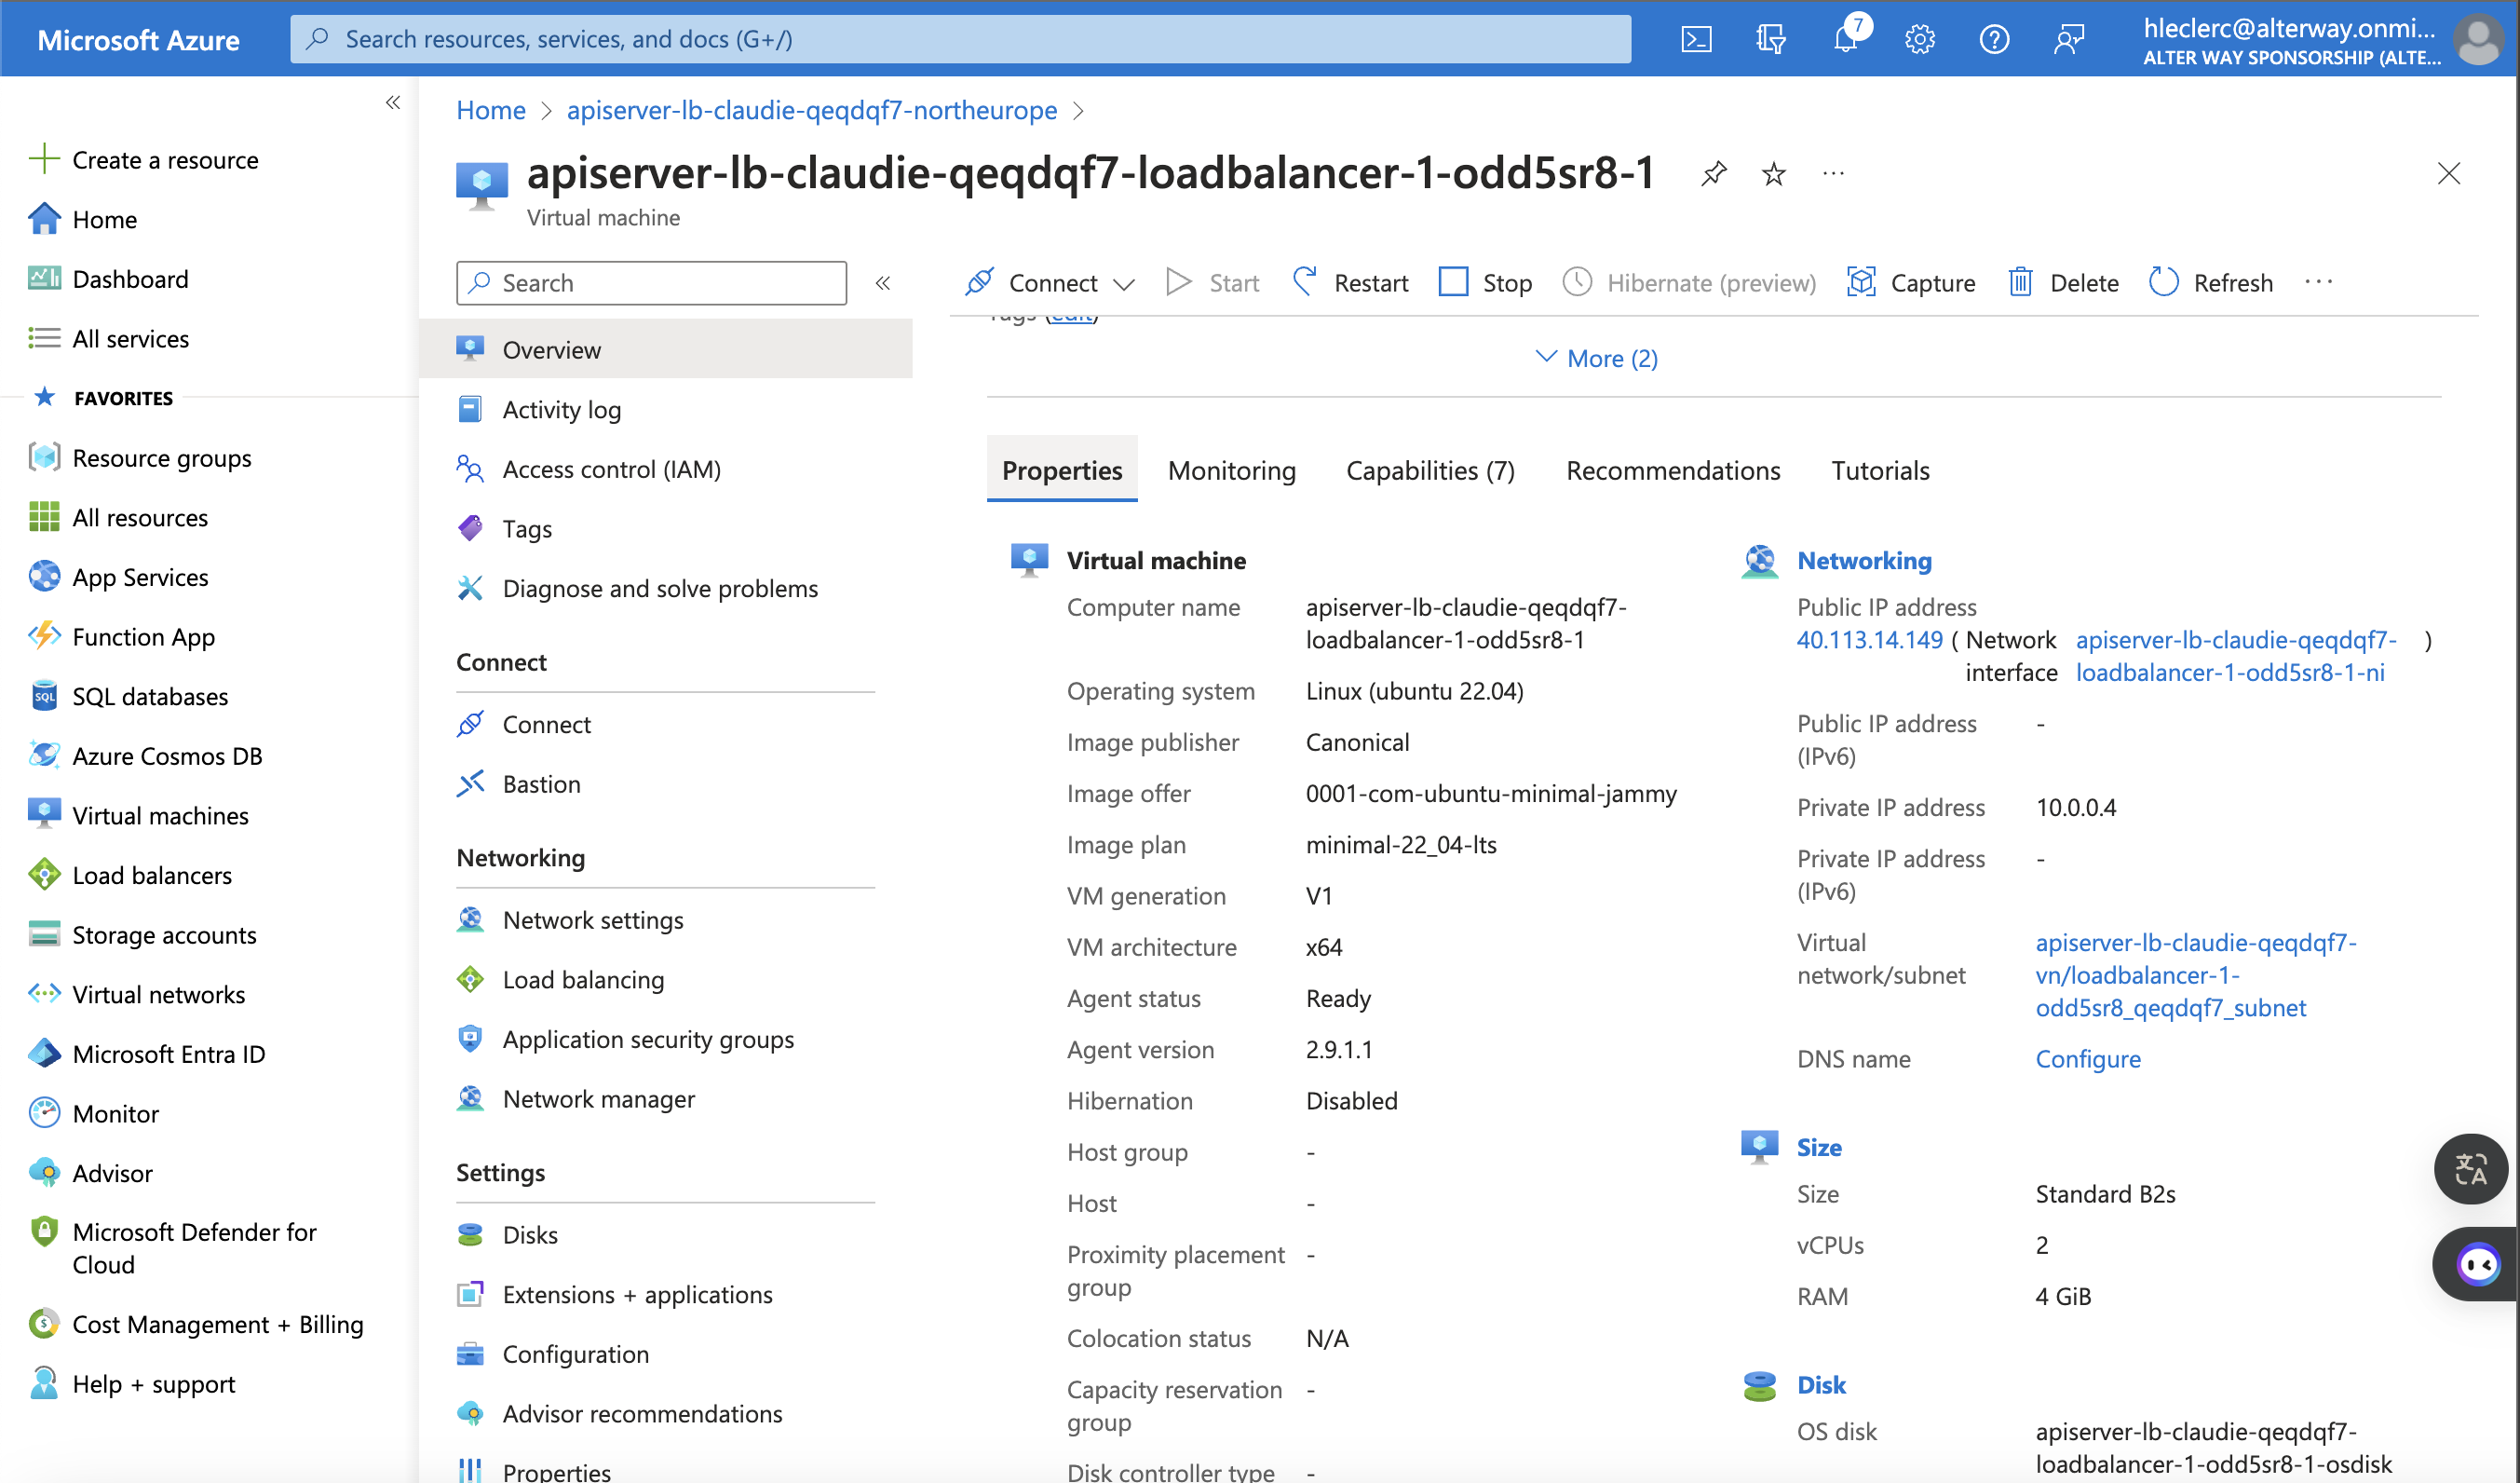Stop the virtual machine
This screenshot has width=2520, height=1483.
pos(1485,283)
